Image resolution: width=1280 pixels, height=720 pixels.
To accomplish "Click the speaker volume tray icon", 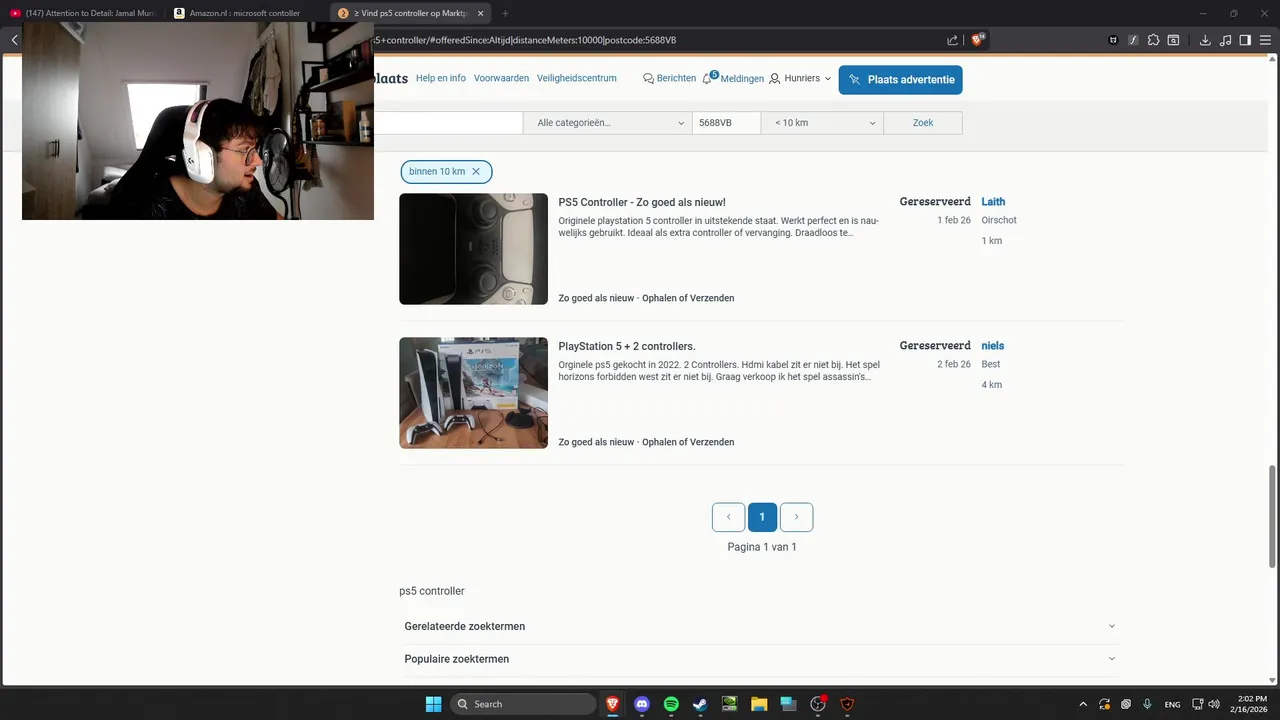I will pos(1214,704).
